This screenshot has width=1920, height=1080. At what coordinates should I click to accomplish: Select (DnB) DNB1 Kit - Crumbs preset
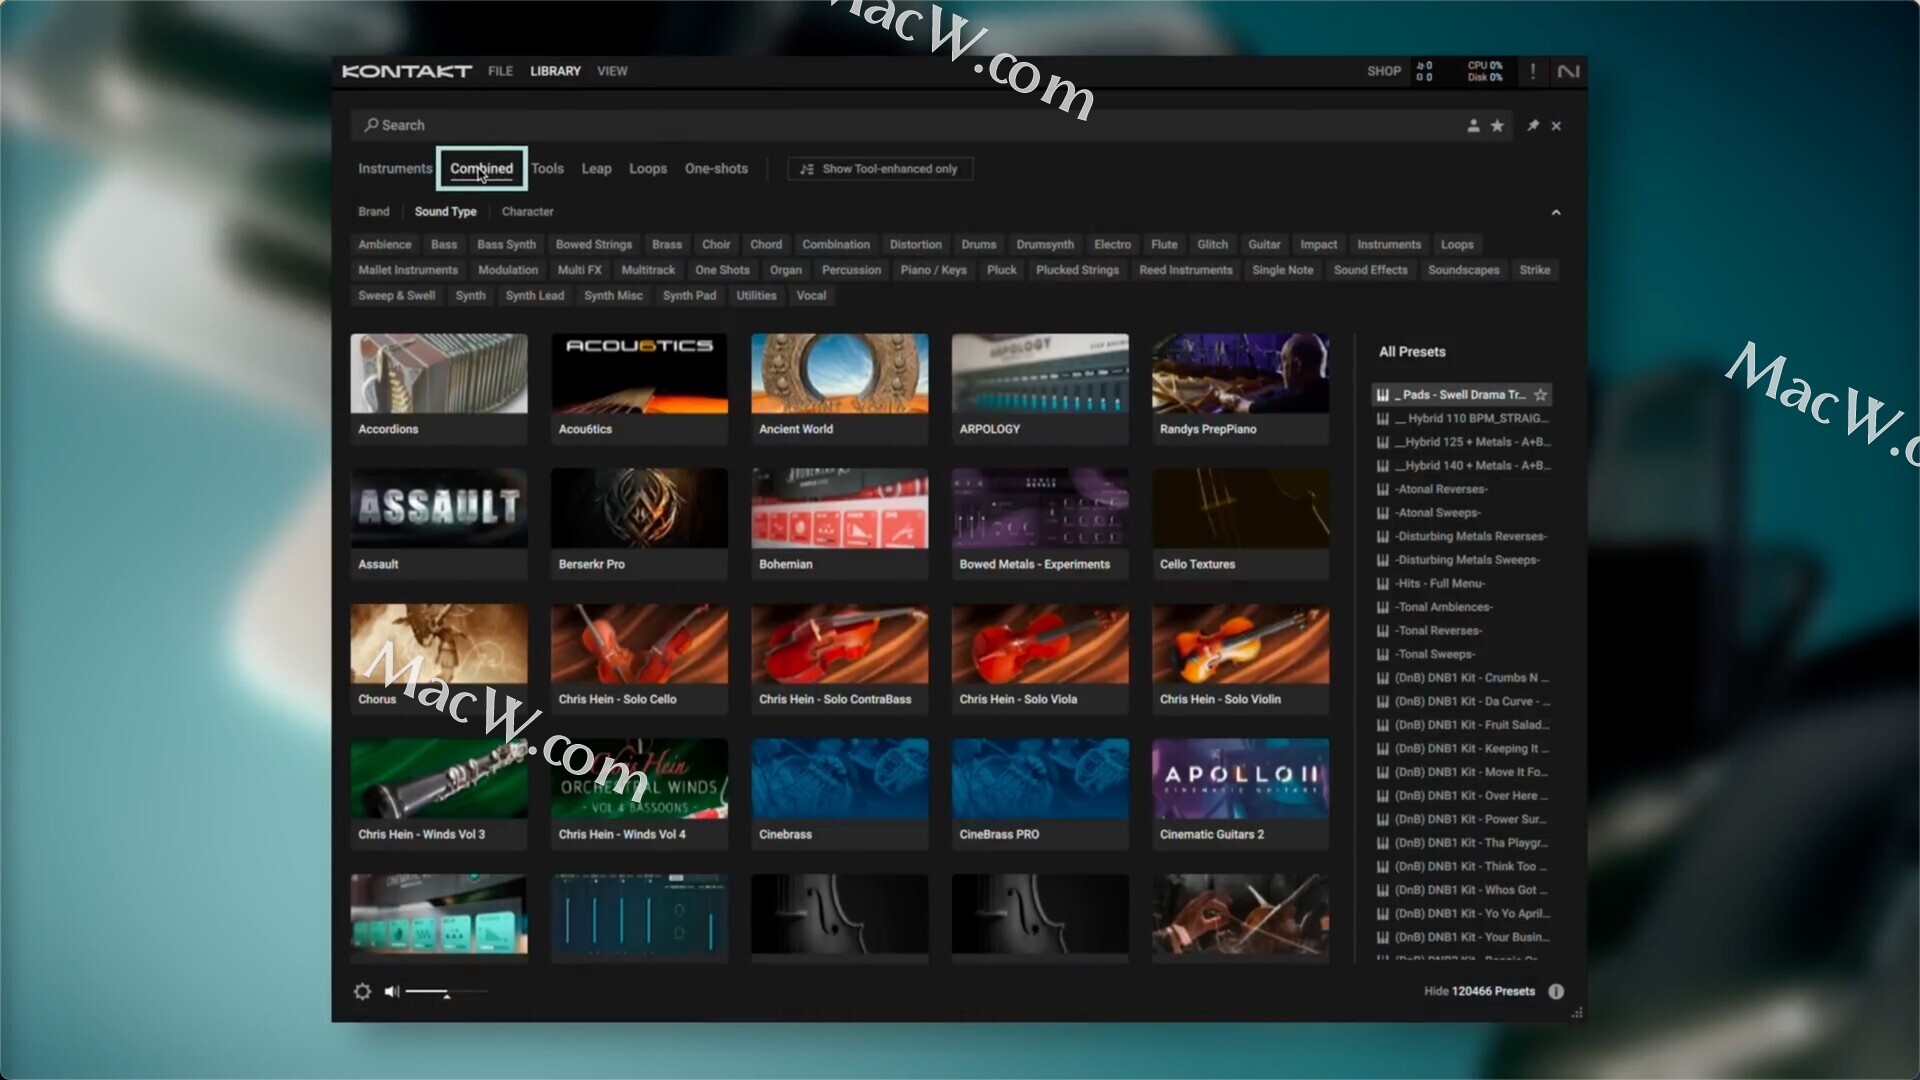pos(1463,678)
